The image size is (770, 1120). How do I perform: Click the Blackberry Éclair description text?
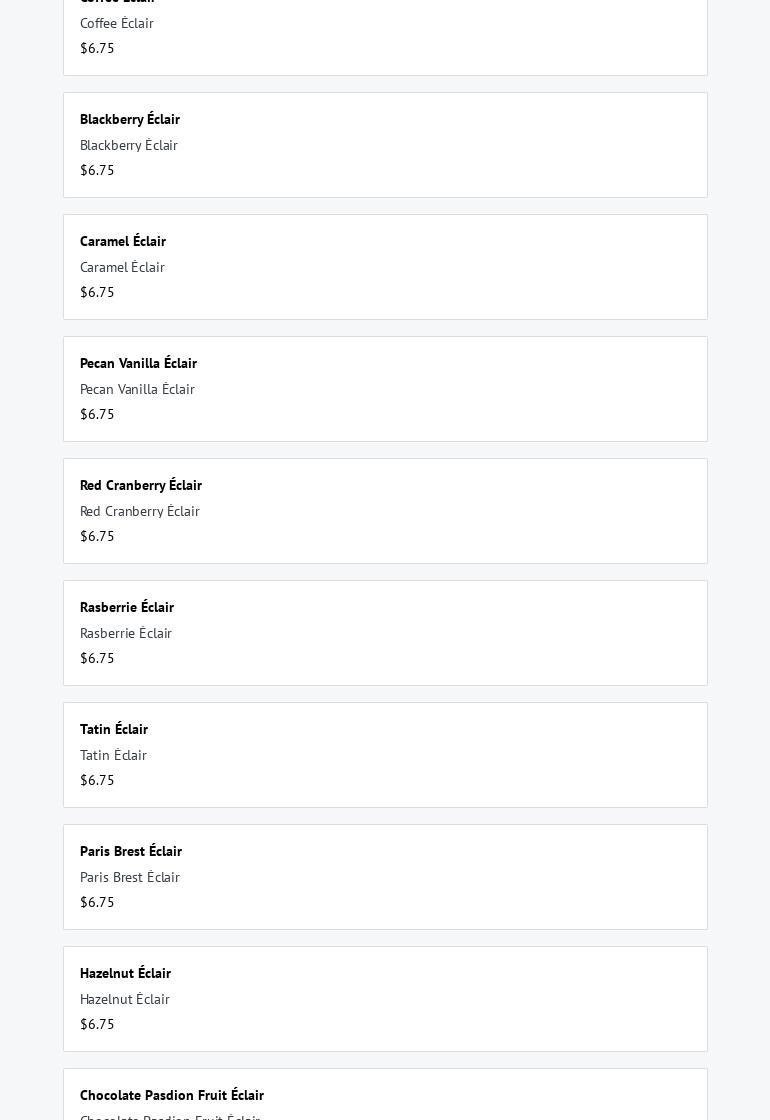pyautogui.click(x=129, y=145)
